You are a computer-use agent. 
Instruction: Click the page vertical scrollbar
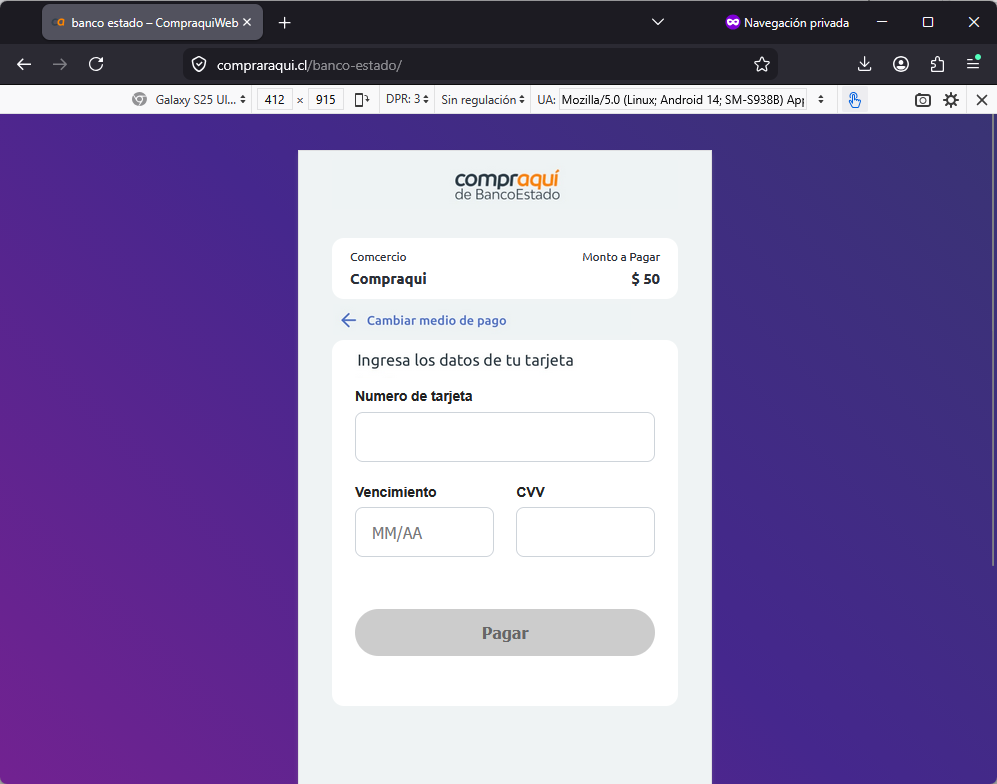coord(993,340)
